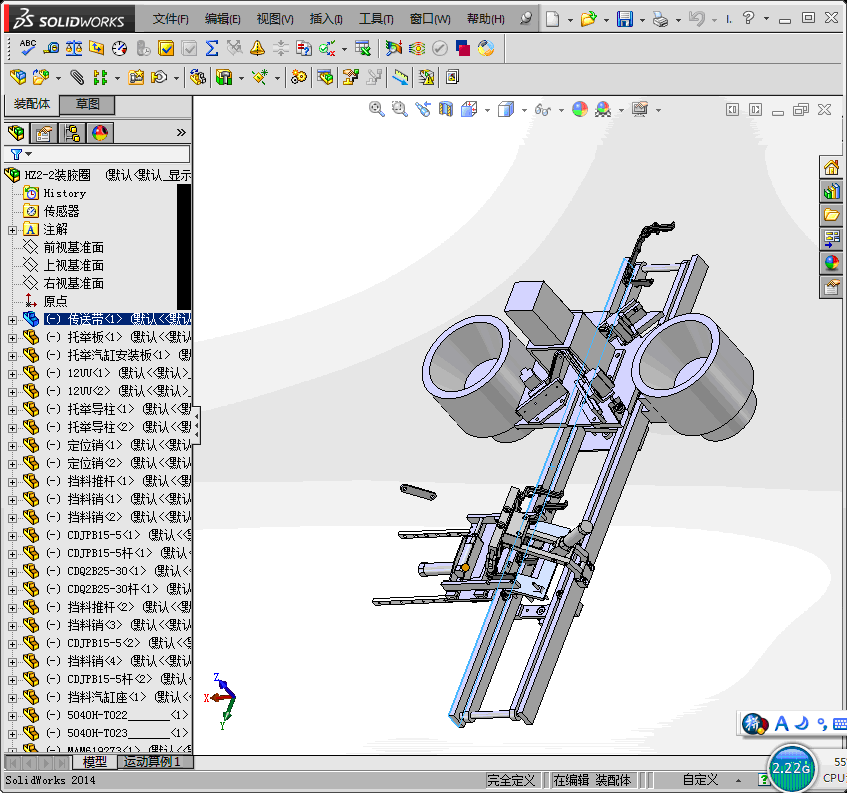
Task: Switch to the 装配体 toolbar tab
Action: tap(32, 104)
